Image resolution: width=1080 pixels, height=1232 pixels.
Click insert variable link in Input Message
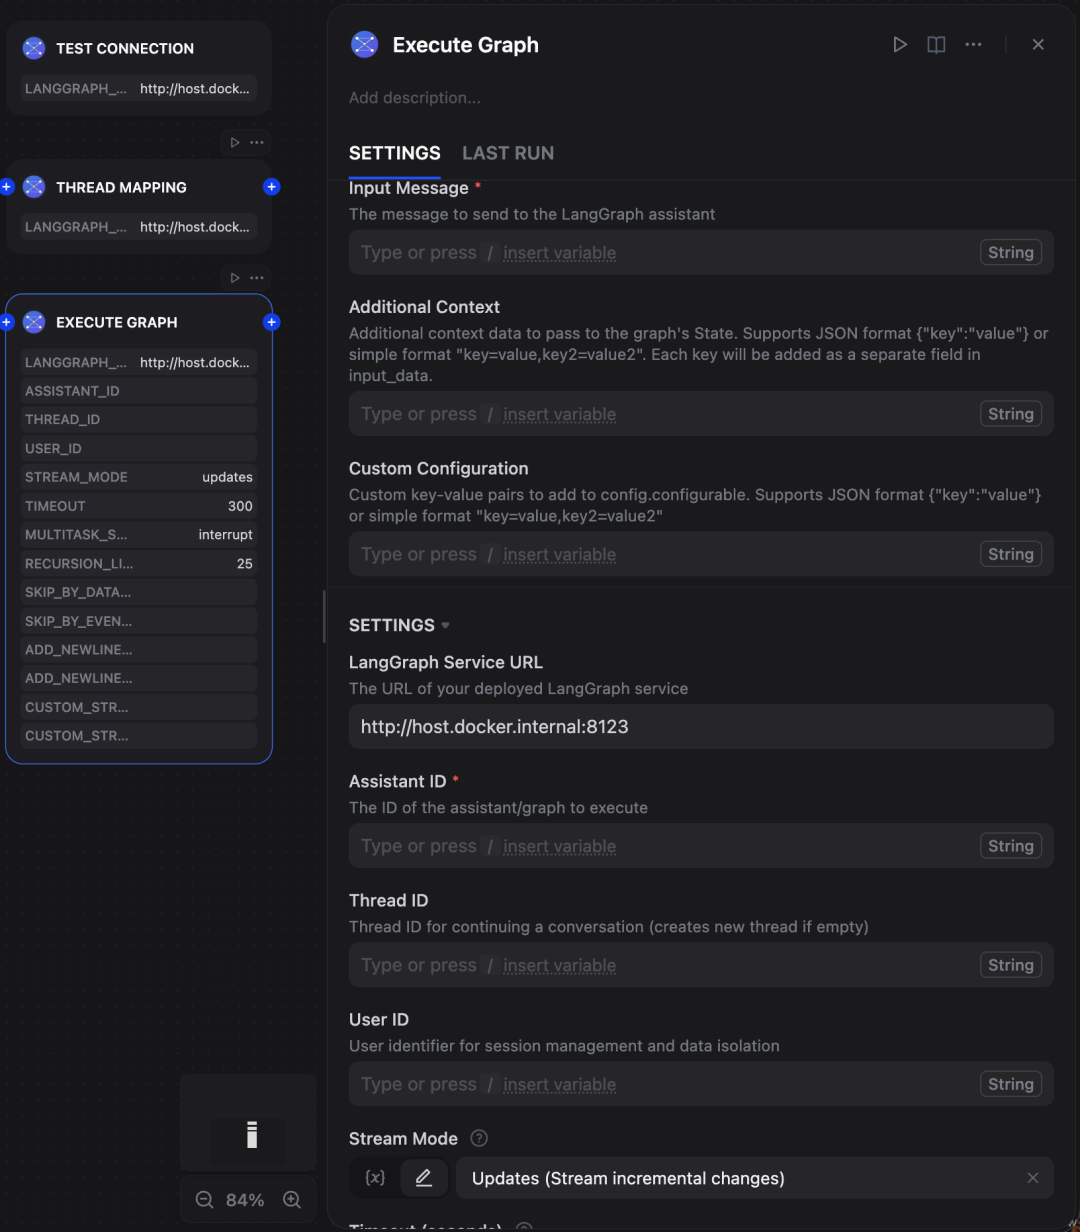pyautogui.click(x=559, y=253)
